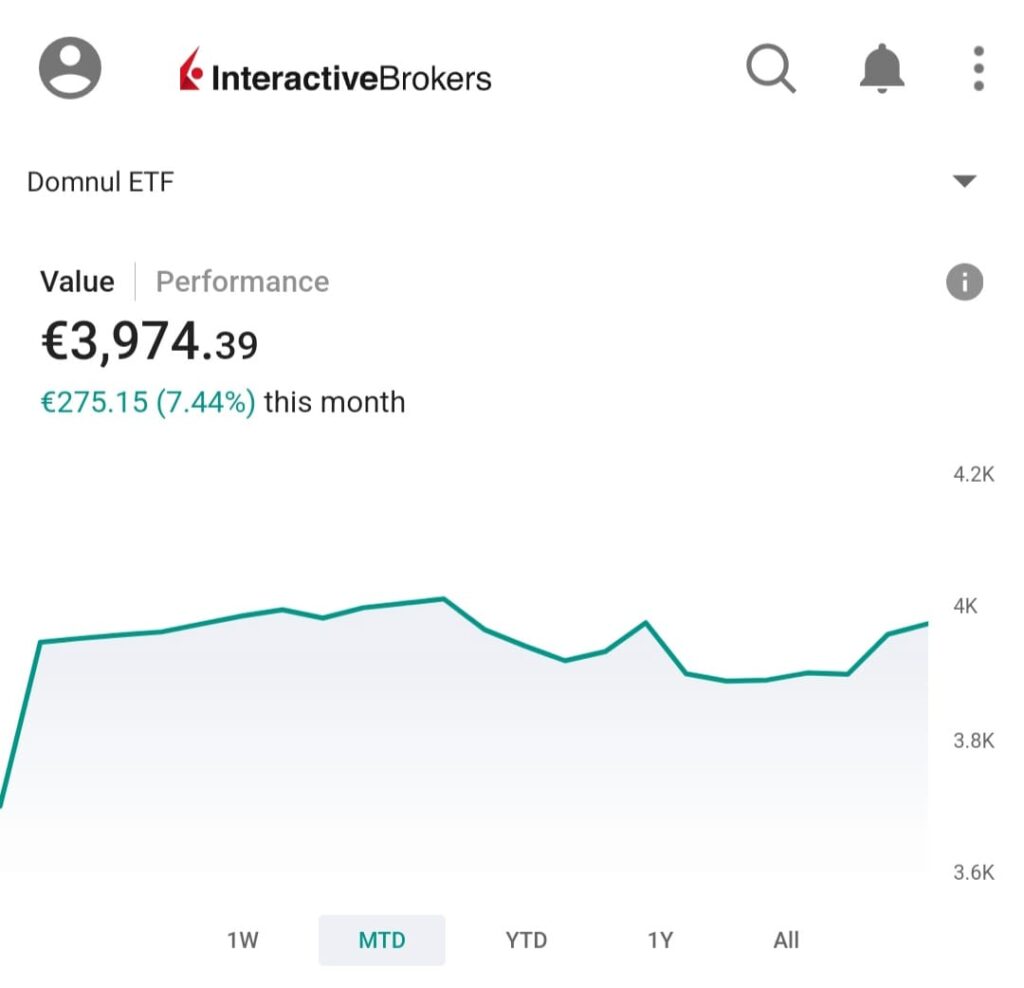Open search with the magnifier icon
Screen dimensions: 1024x988
(771, 69)
